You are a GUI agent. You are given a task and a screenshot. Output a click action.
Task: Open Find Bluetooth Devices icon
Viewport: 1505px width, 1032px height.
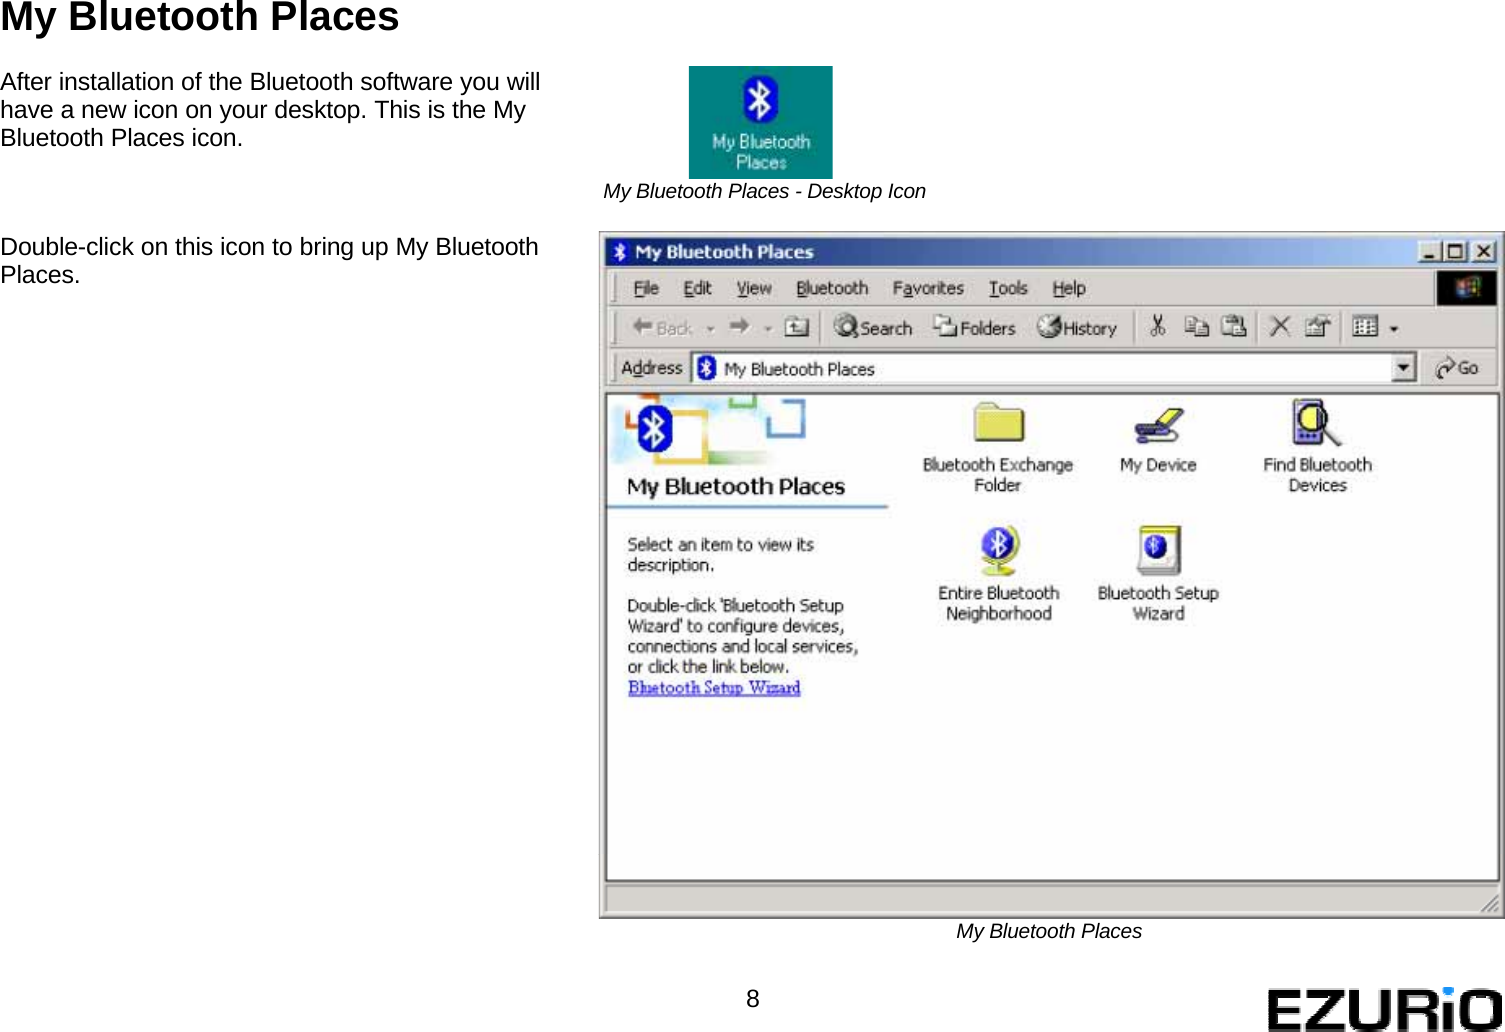point(1317,446)
